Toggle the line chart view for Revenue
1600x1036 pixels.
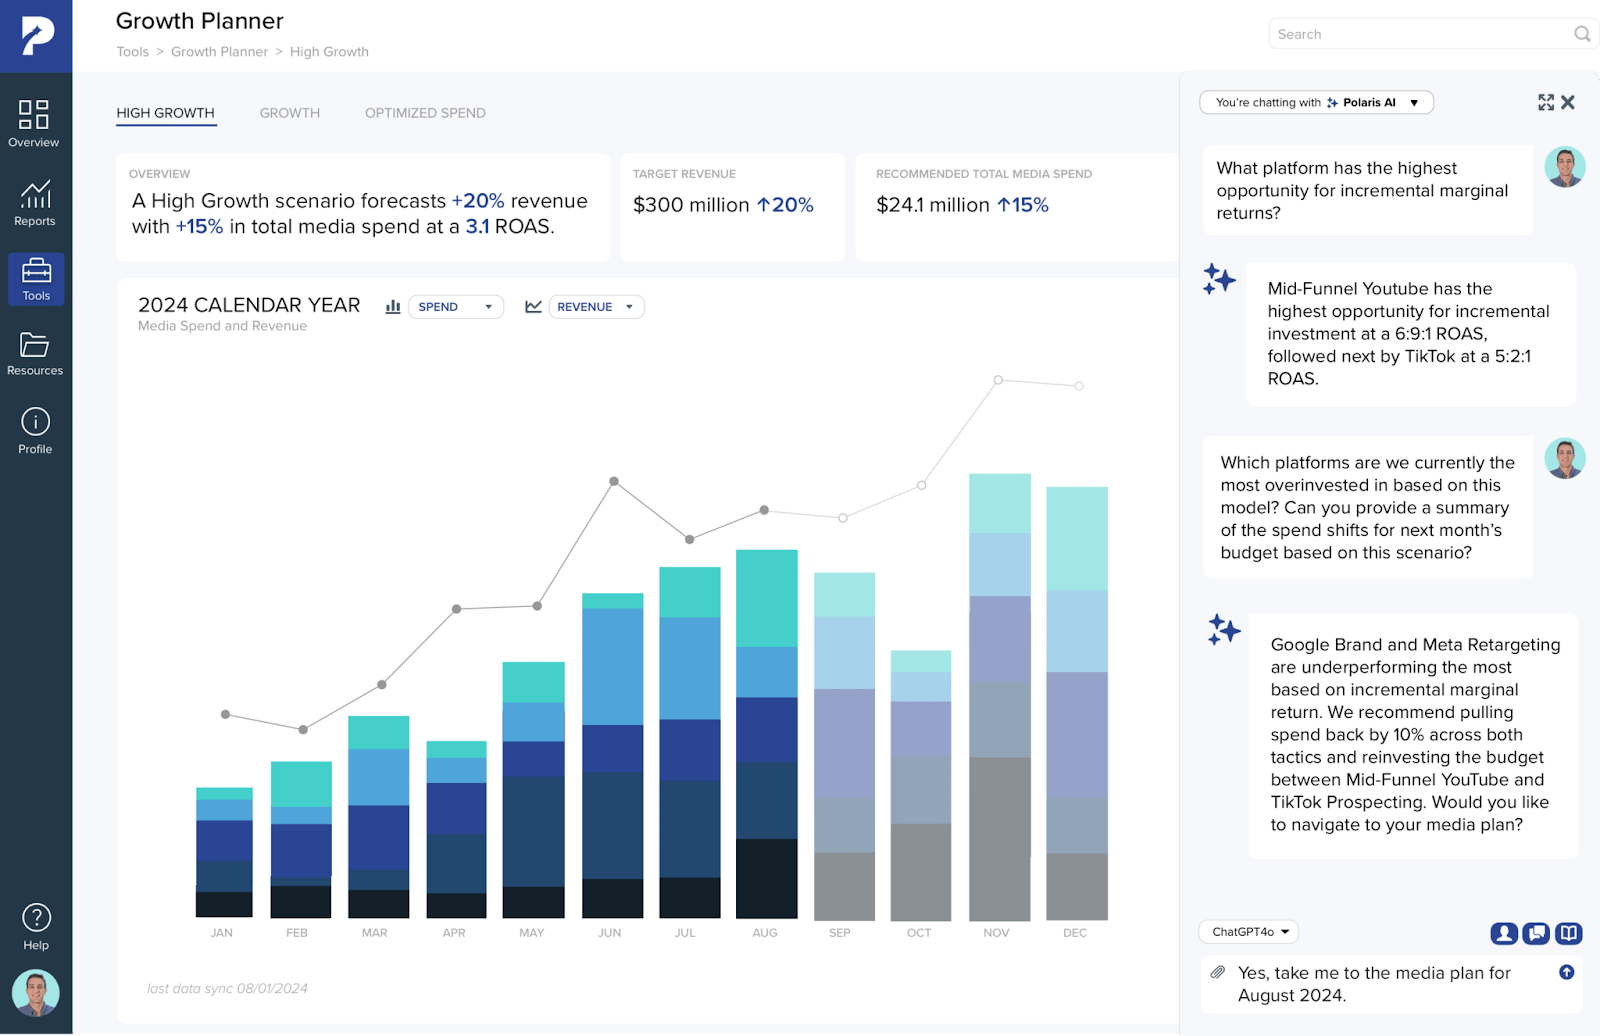point(534,306)
